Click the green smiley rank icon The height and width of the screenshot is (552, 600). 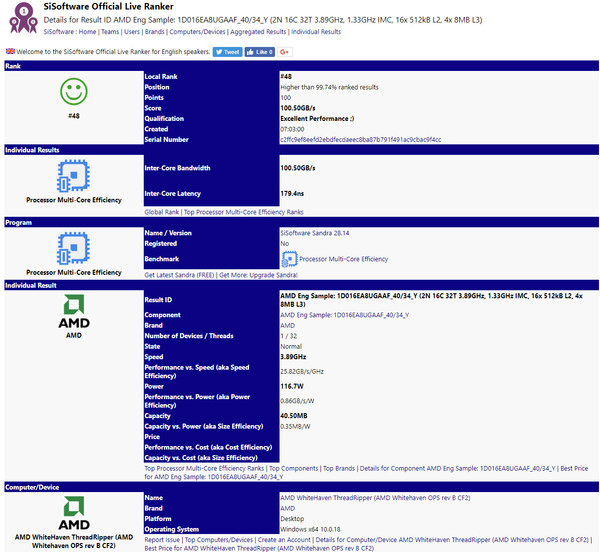click(74, 92)
